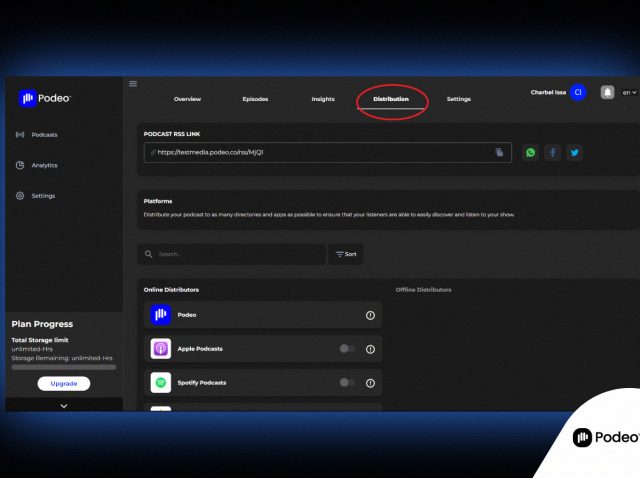This screenshot has width=640, height=478.
Task: Click the search magnifier icon
Action: pyautogui.click(x=149, y=254)
